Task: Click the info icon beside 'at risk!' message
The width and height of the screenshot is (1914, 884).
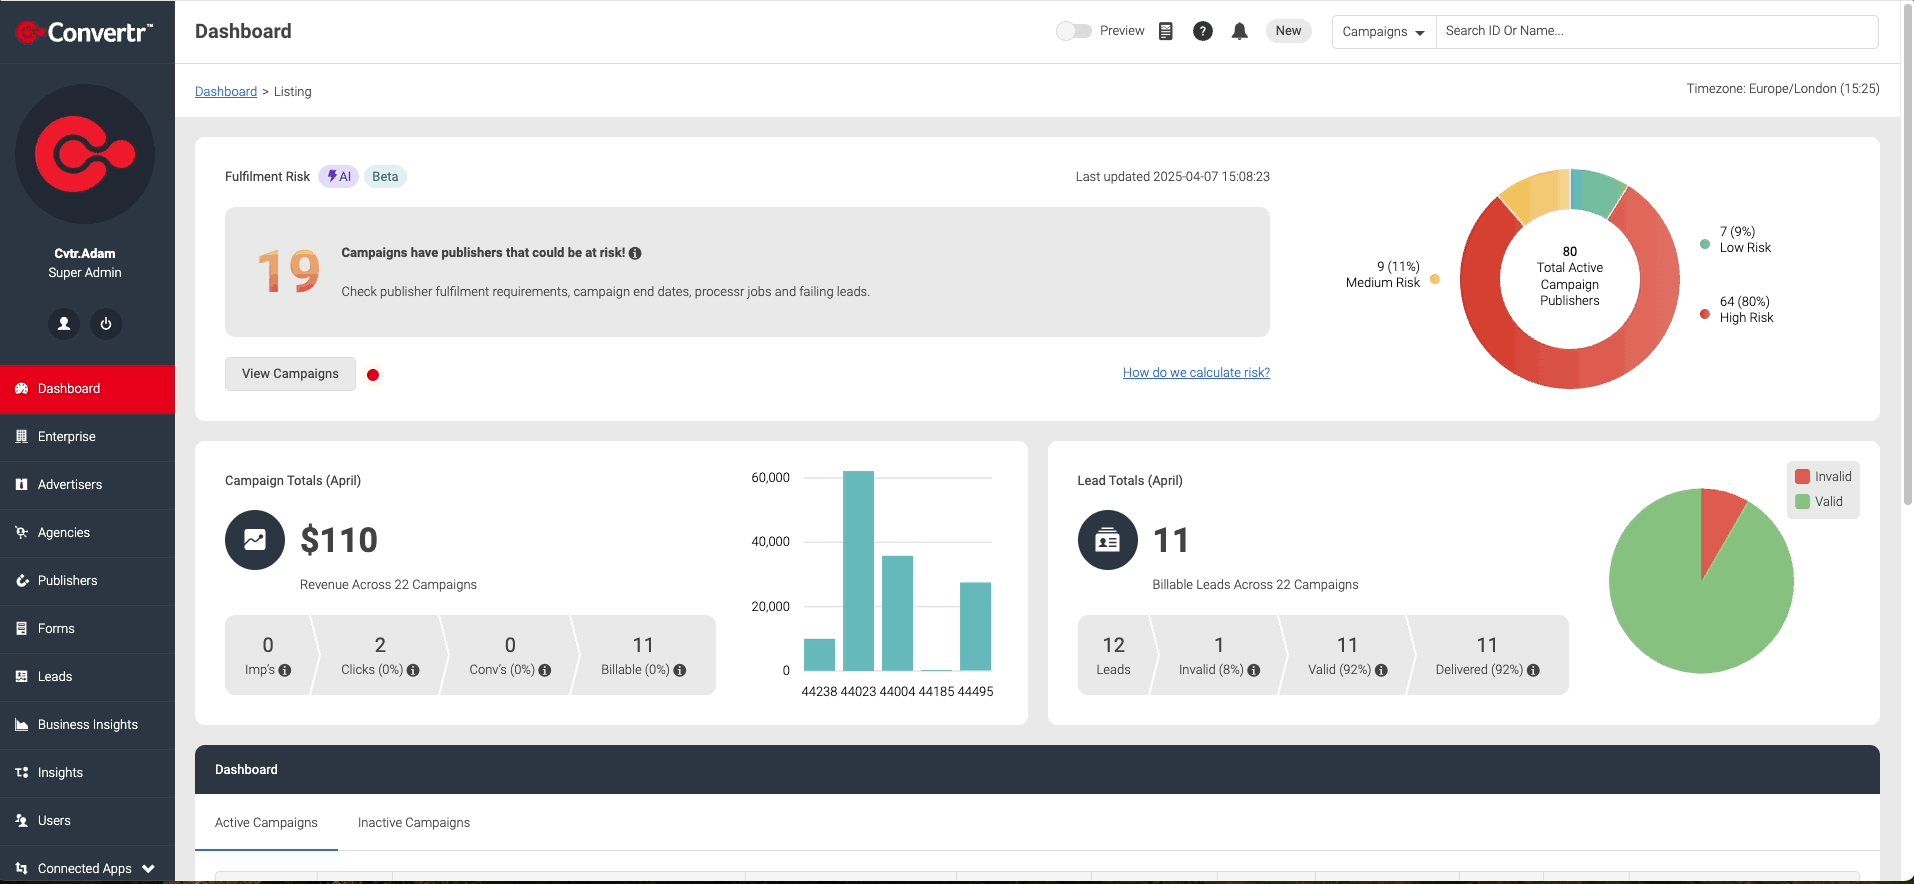Action: 635,253
